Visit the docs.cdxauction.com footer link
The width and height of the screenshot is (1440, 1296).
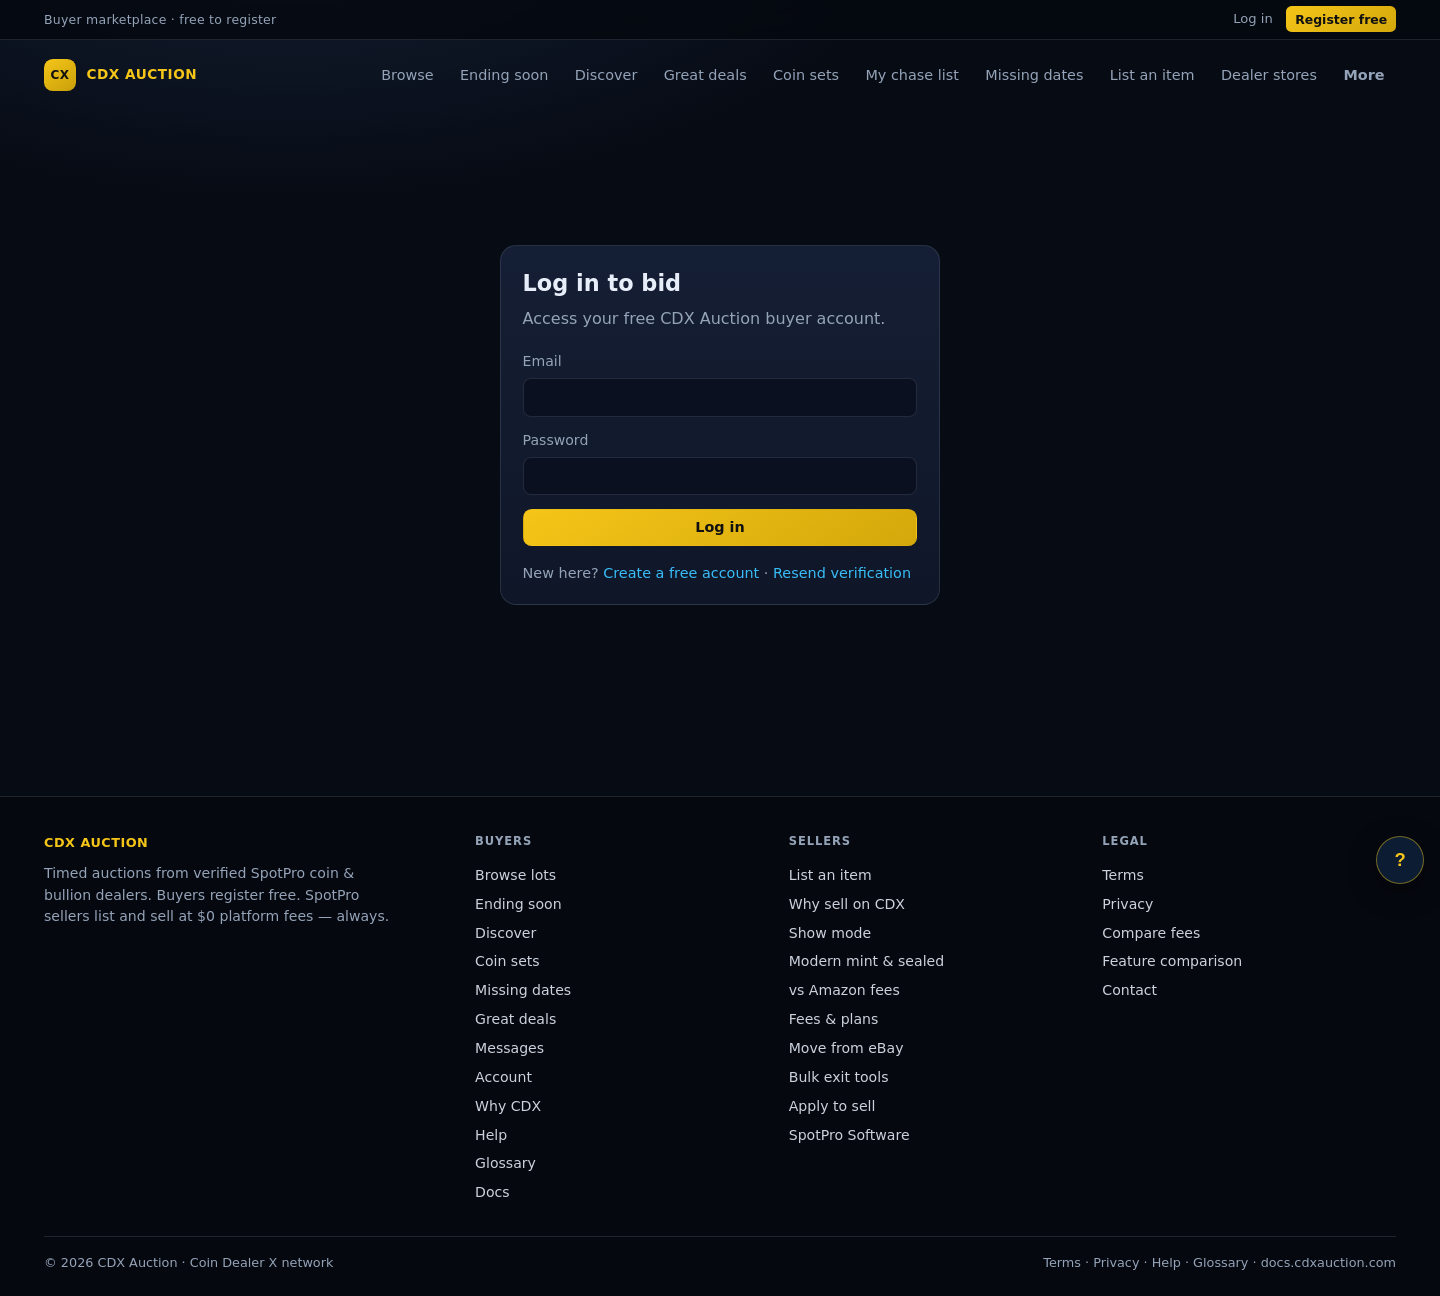pos(1328,1263)
